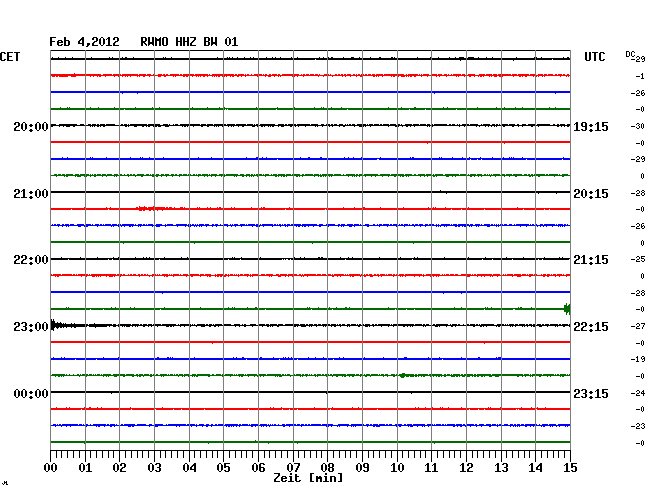The height and width of the screenshot is (494, 650).
Task: Click the "DC" column header
Action: click(630, 54)
